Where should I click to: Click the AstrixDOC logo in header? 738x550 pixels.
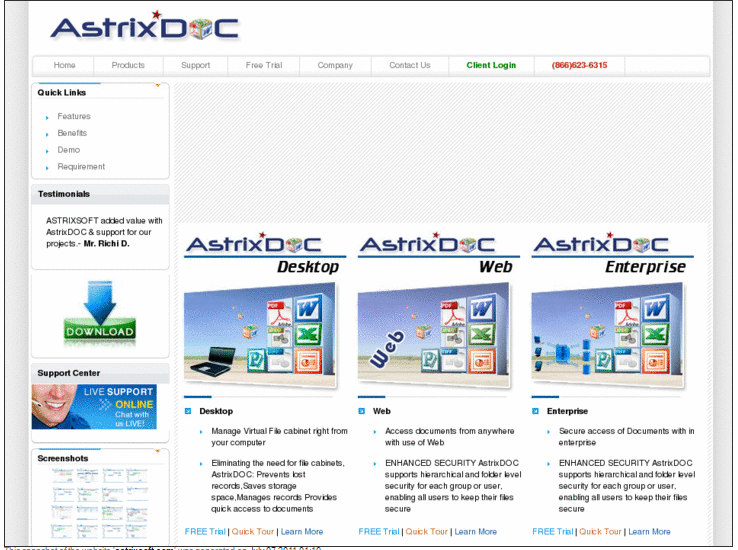pyautogui.click(x=144, y=26)
